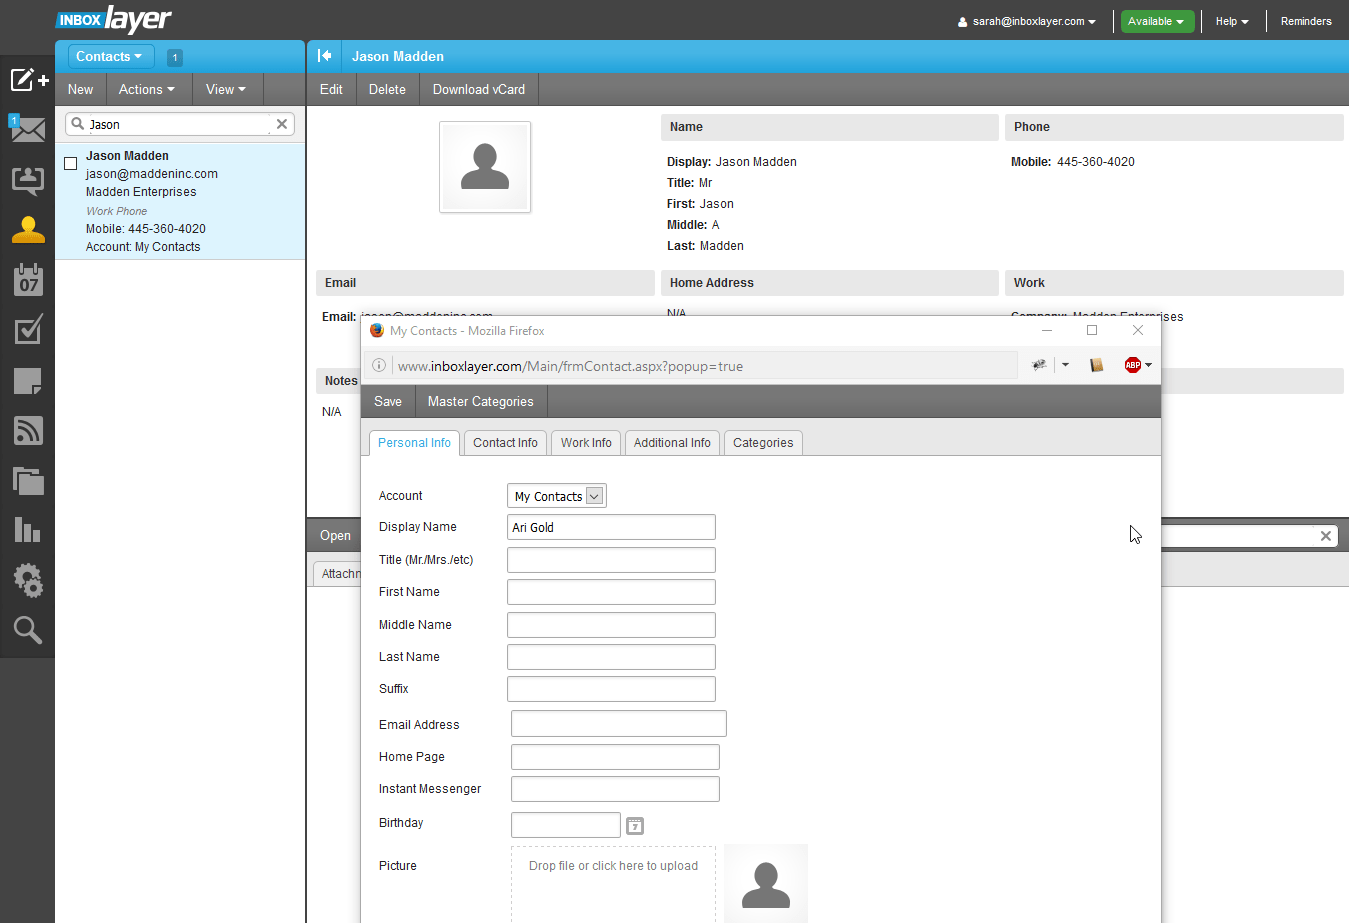Expand the Available status dropdown
Image resolution: width=1349 pixels, height=923 pixels.
pyautogui.click(x=1157, y=20)
